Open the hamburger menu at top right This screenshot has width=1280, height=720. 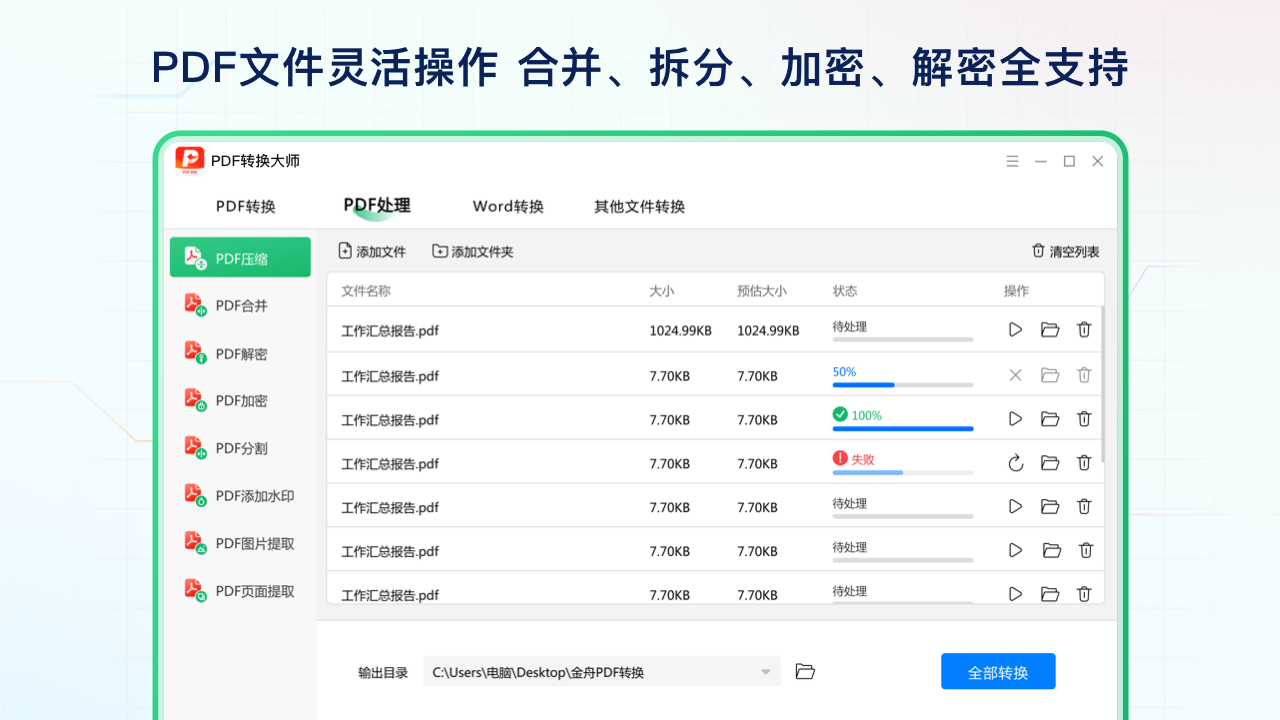pos(1012,160)
